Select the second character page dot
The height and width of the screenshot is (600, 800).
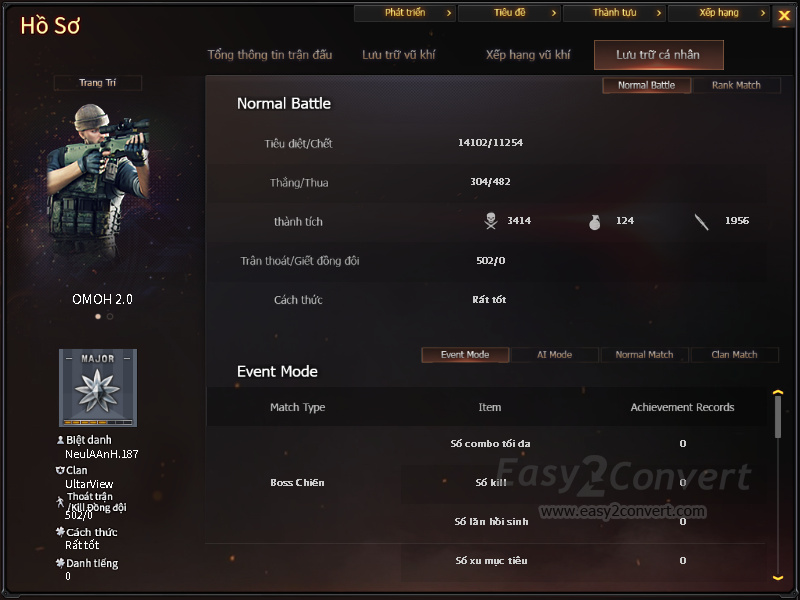[110, 316]
